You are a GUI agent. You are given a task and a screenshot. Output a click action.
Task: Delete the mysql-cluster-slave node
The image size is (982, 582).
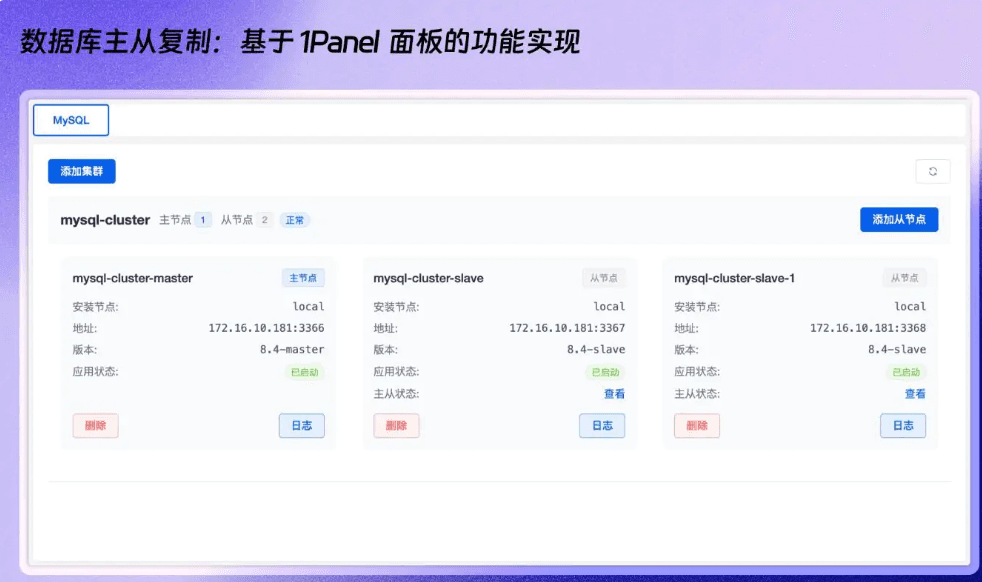click(x=396, y=426)
